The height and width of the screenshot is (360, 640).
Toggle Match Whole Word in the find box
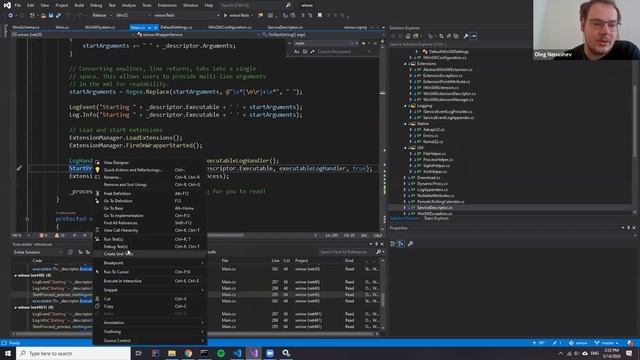(x=305, y=52)
